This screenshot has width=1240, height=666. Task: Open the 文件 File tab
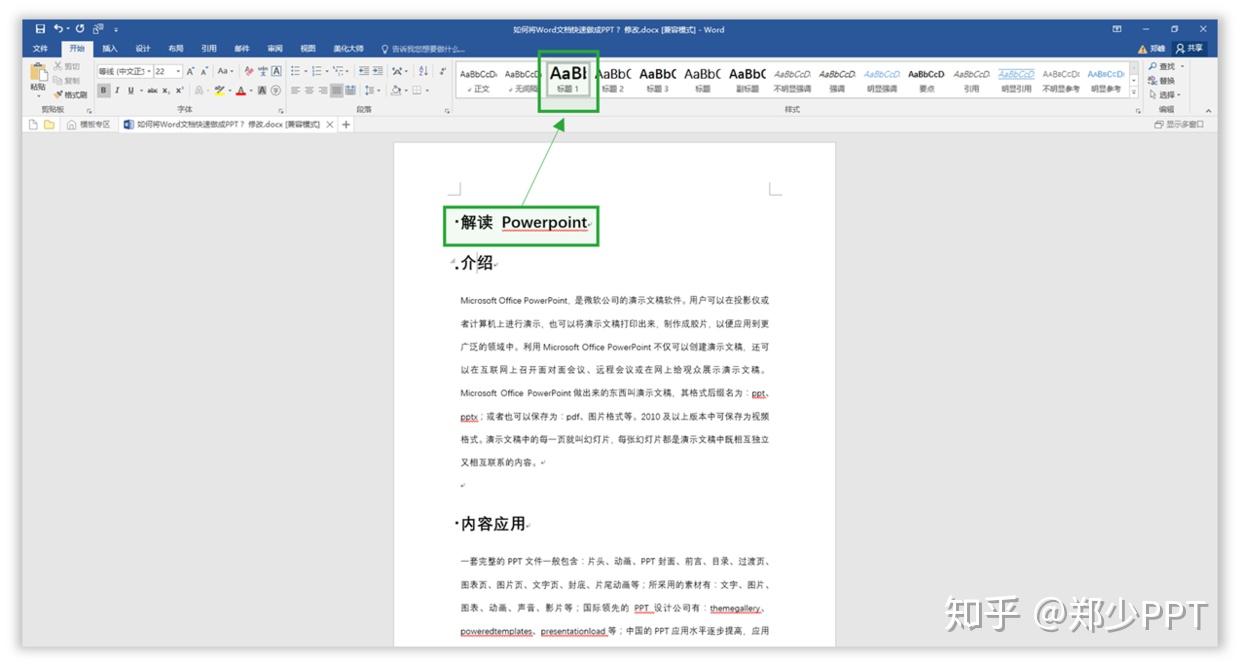(x=40, y=48)
